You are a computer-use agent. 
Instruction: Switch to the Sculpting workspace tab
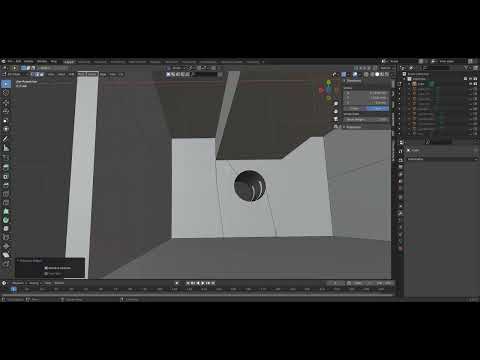click(100, 62)
